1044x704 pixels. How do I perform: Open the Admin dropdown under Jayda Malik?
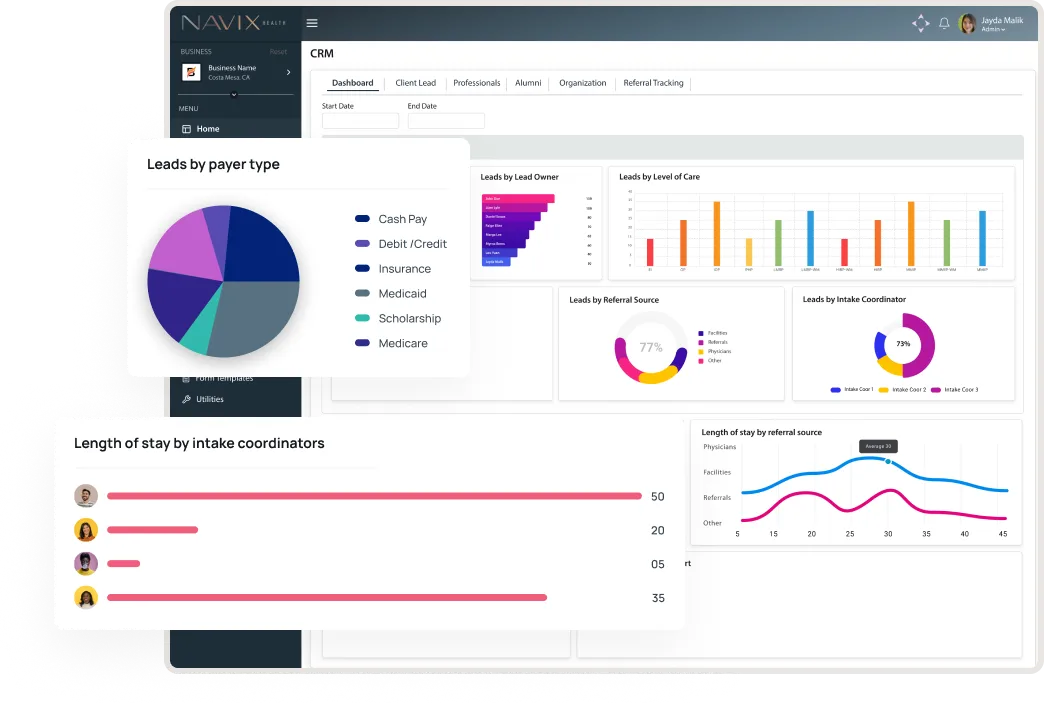click(992, 29)
